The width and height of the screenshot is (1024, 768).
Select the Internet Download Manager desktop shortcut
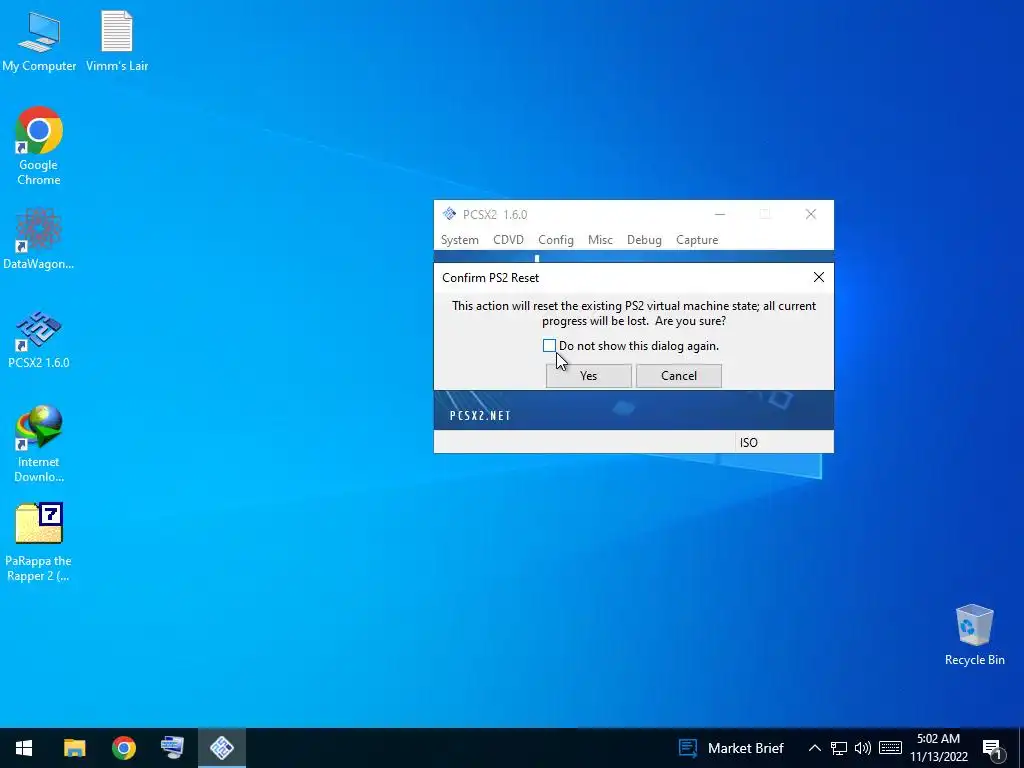(39, 443)
